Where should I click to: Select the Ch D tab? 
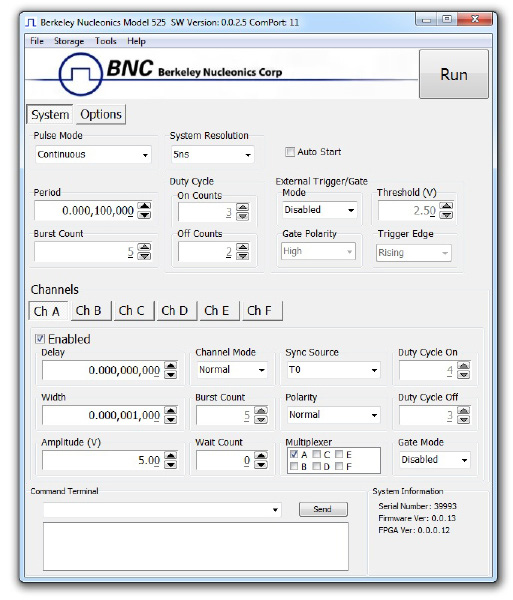(x=176, y=311)
